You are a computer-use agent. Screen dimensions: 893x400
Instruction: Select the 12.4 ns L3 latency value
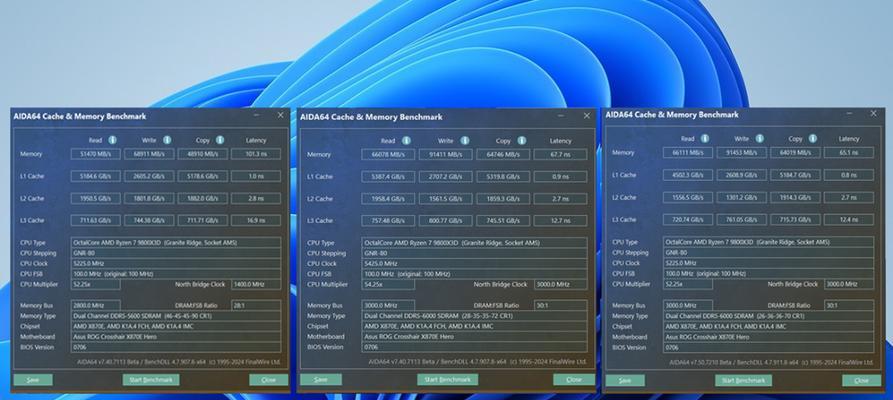click(849, 219)
